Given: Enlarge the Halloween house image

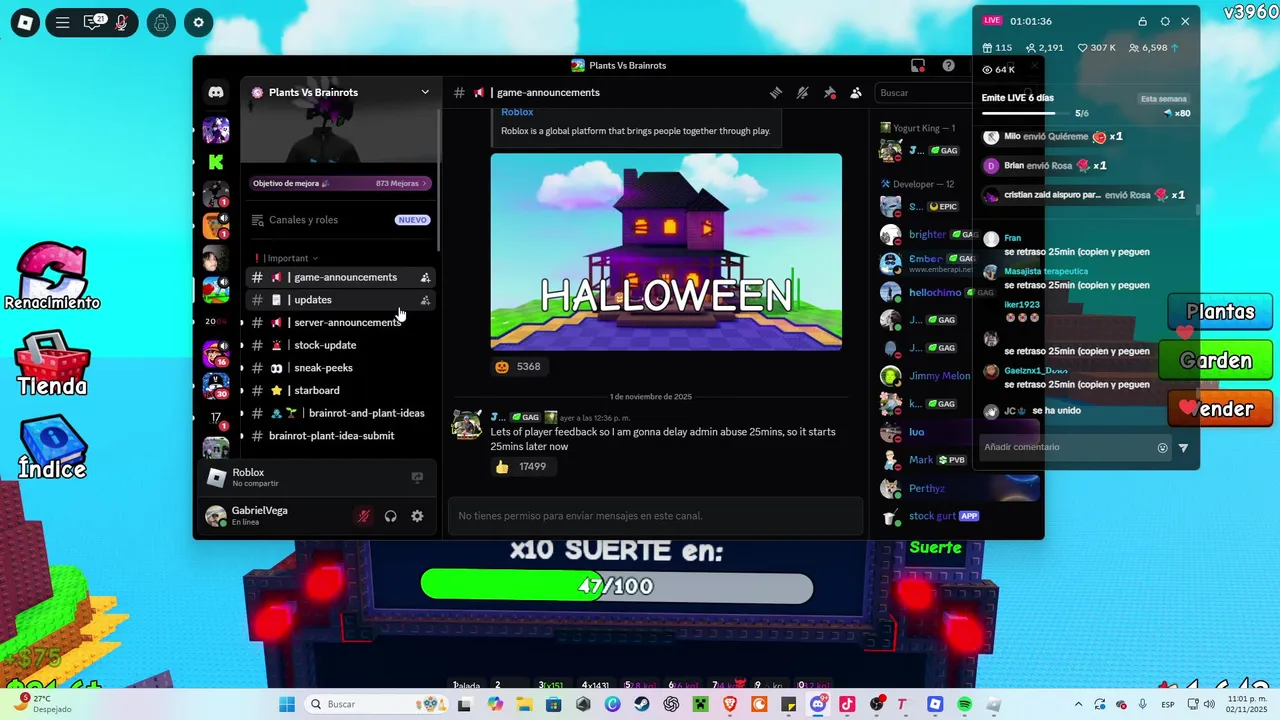Looking at the screenshot, I should 666,251.
